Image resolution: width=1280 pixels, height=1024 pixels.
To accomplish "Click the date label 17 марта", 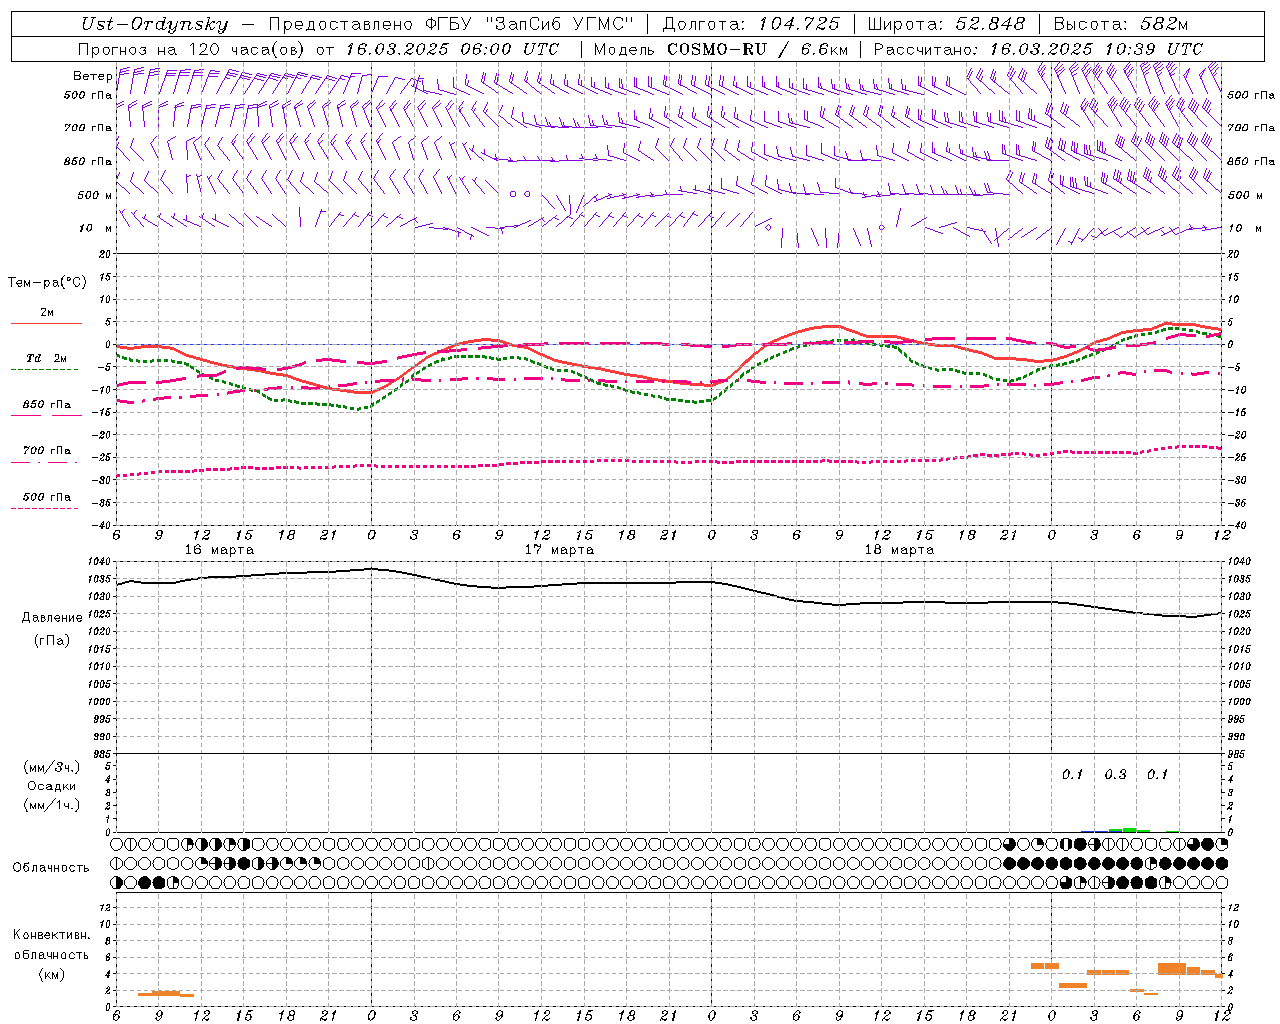I will [560, 550].
